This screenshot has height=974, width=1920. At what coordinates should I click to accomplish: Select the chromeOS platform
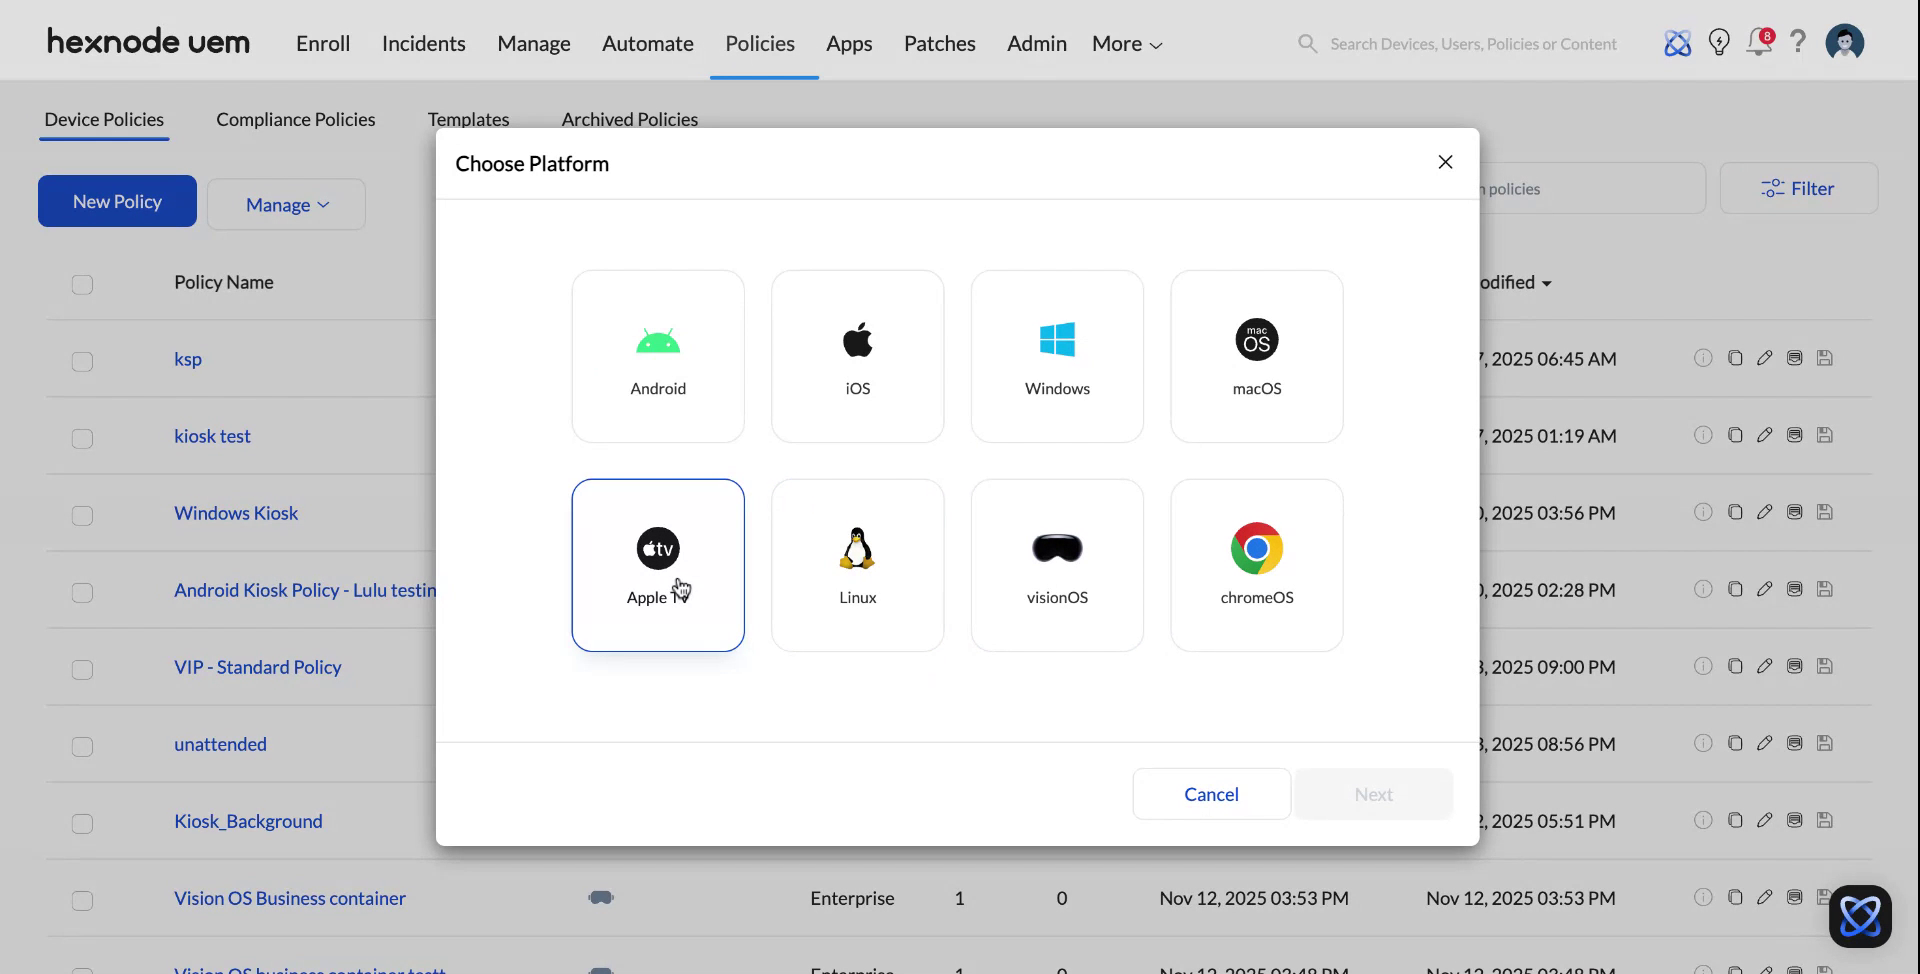[x=1256, y=565]
